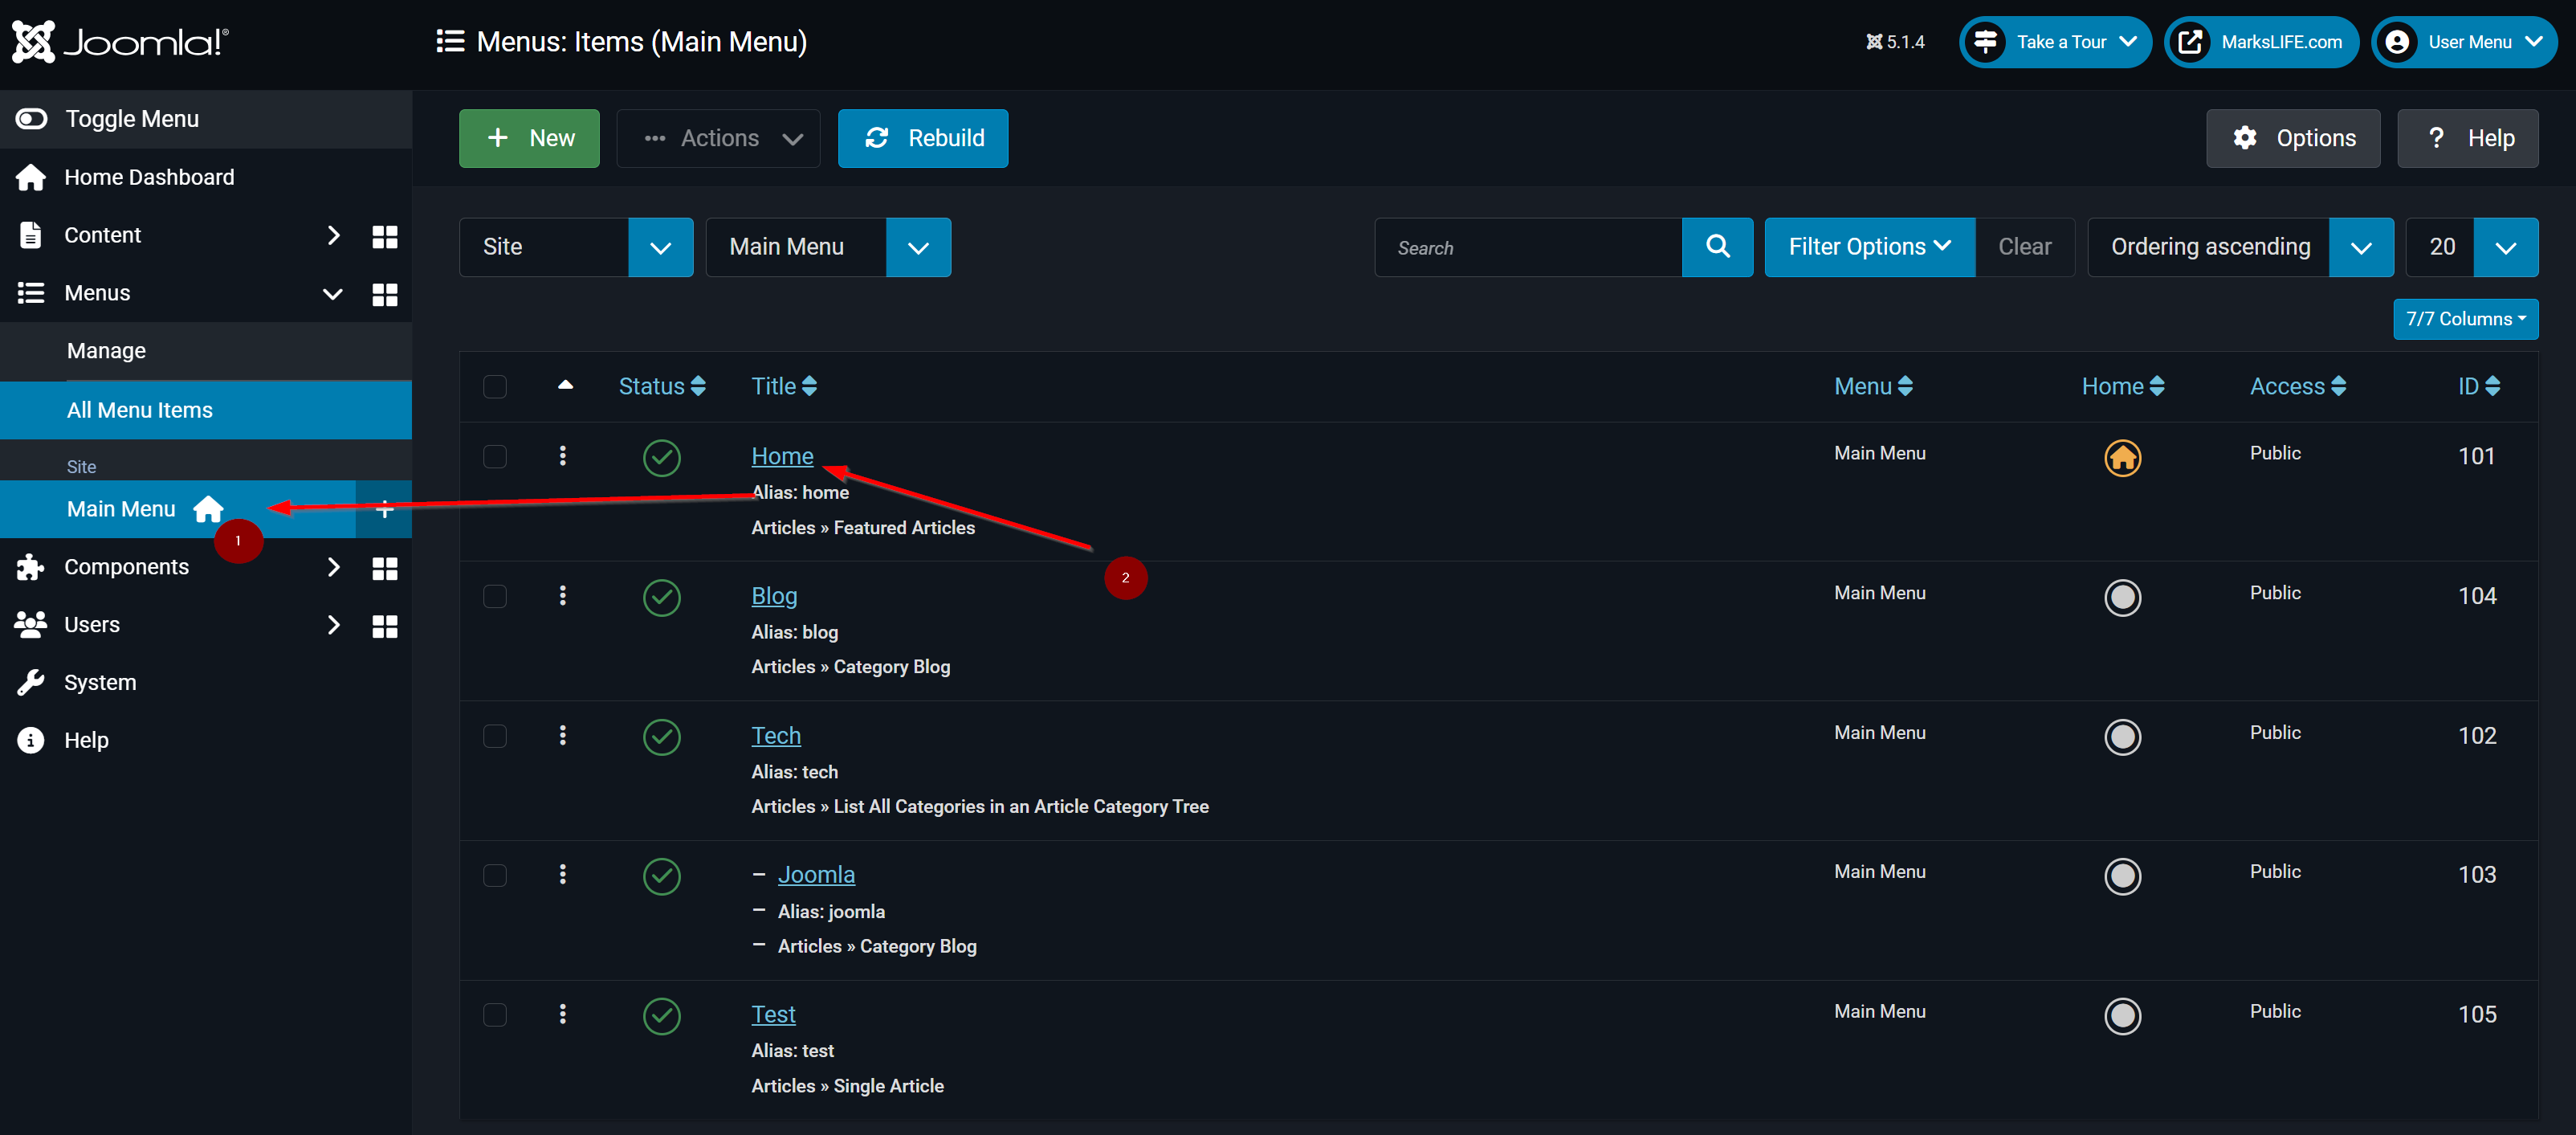Set Tech as default home page
This screenshot has height=1135, width=2576.
click(2122, 737)
